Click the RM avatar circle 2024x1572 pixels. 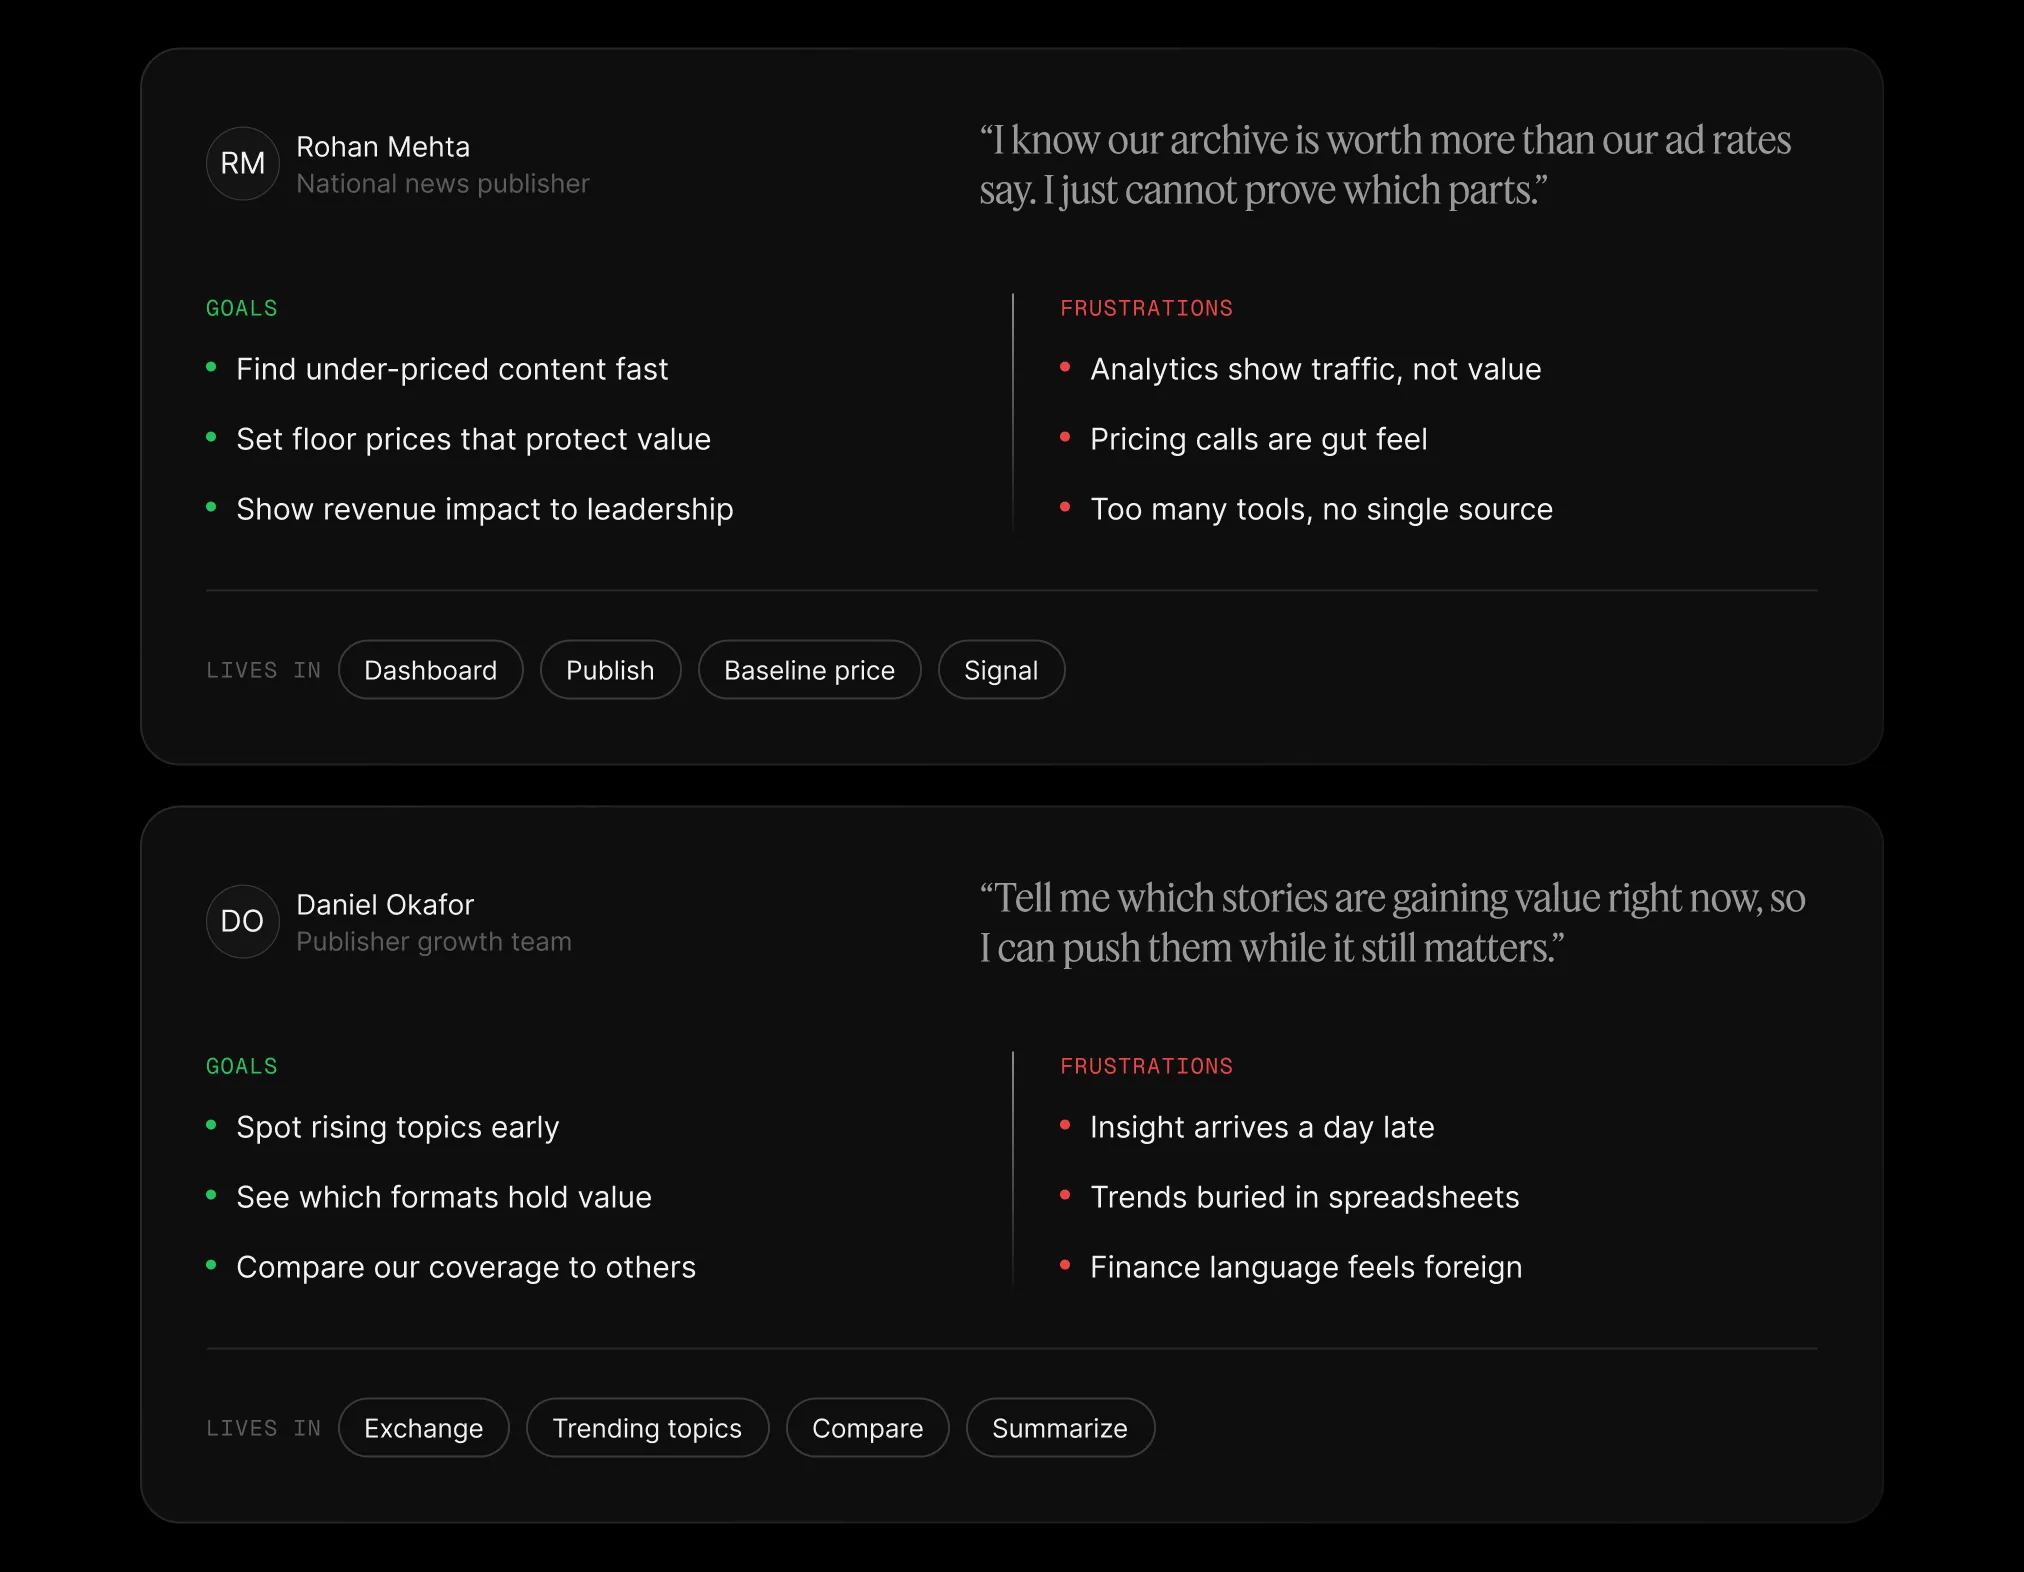tap(242, 163)
